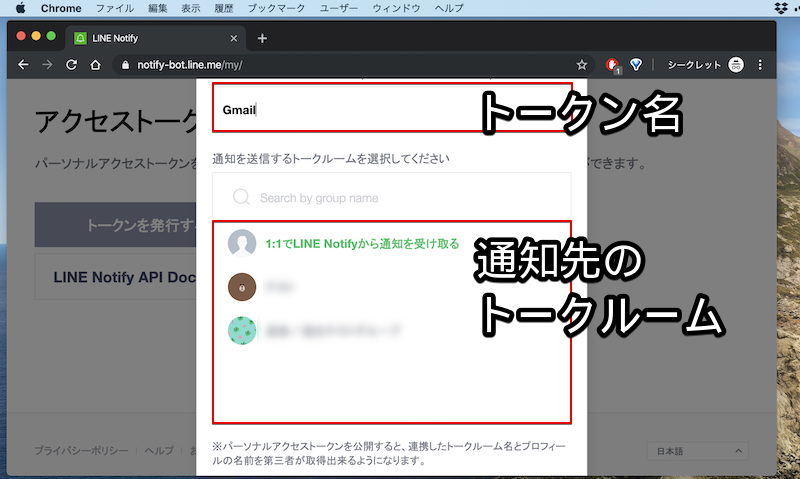Image resolution: width=800 pixels, height=479 pixels.
Task: Go to the browser home icon
Action: click(x=95, y=65)
